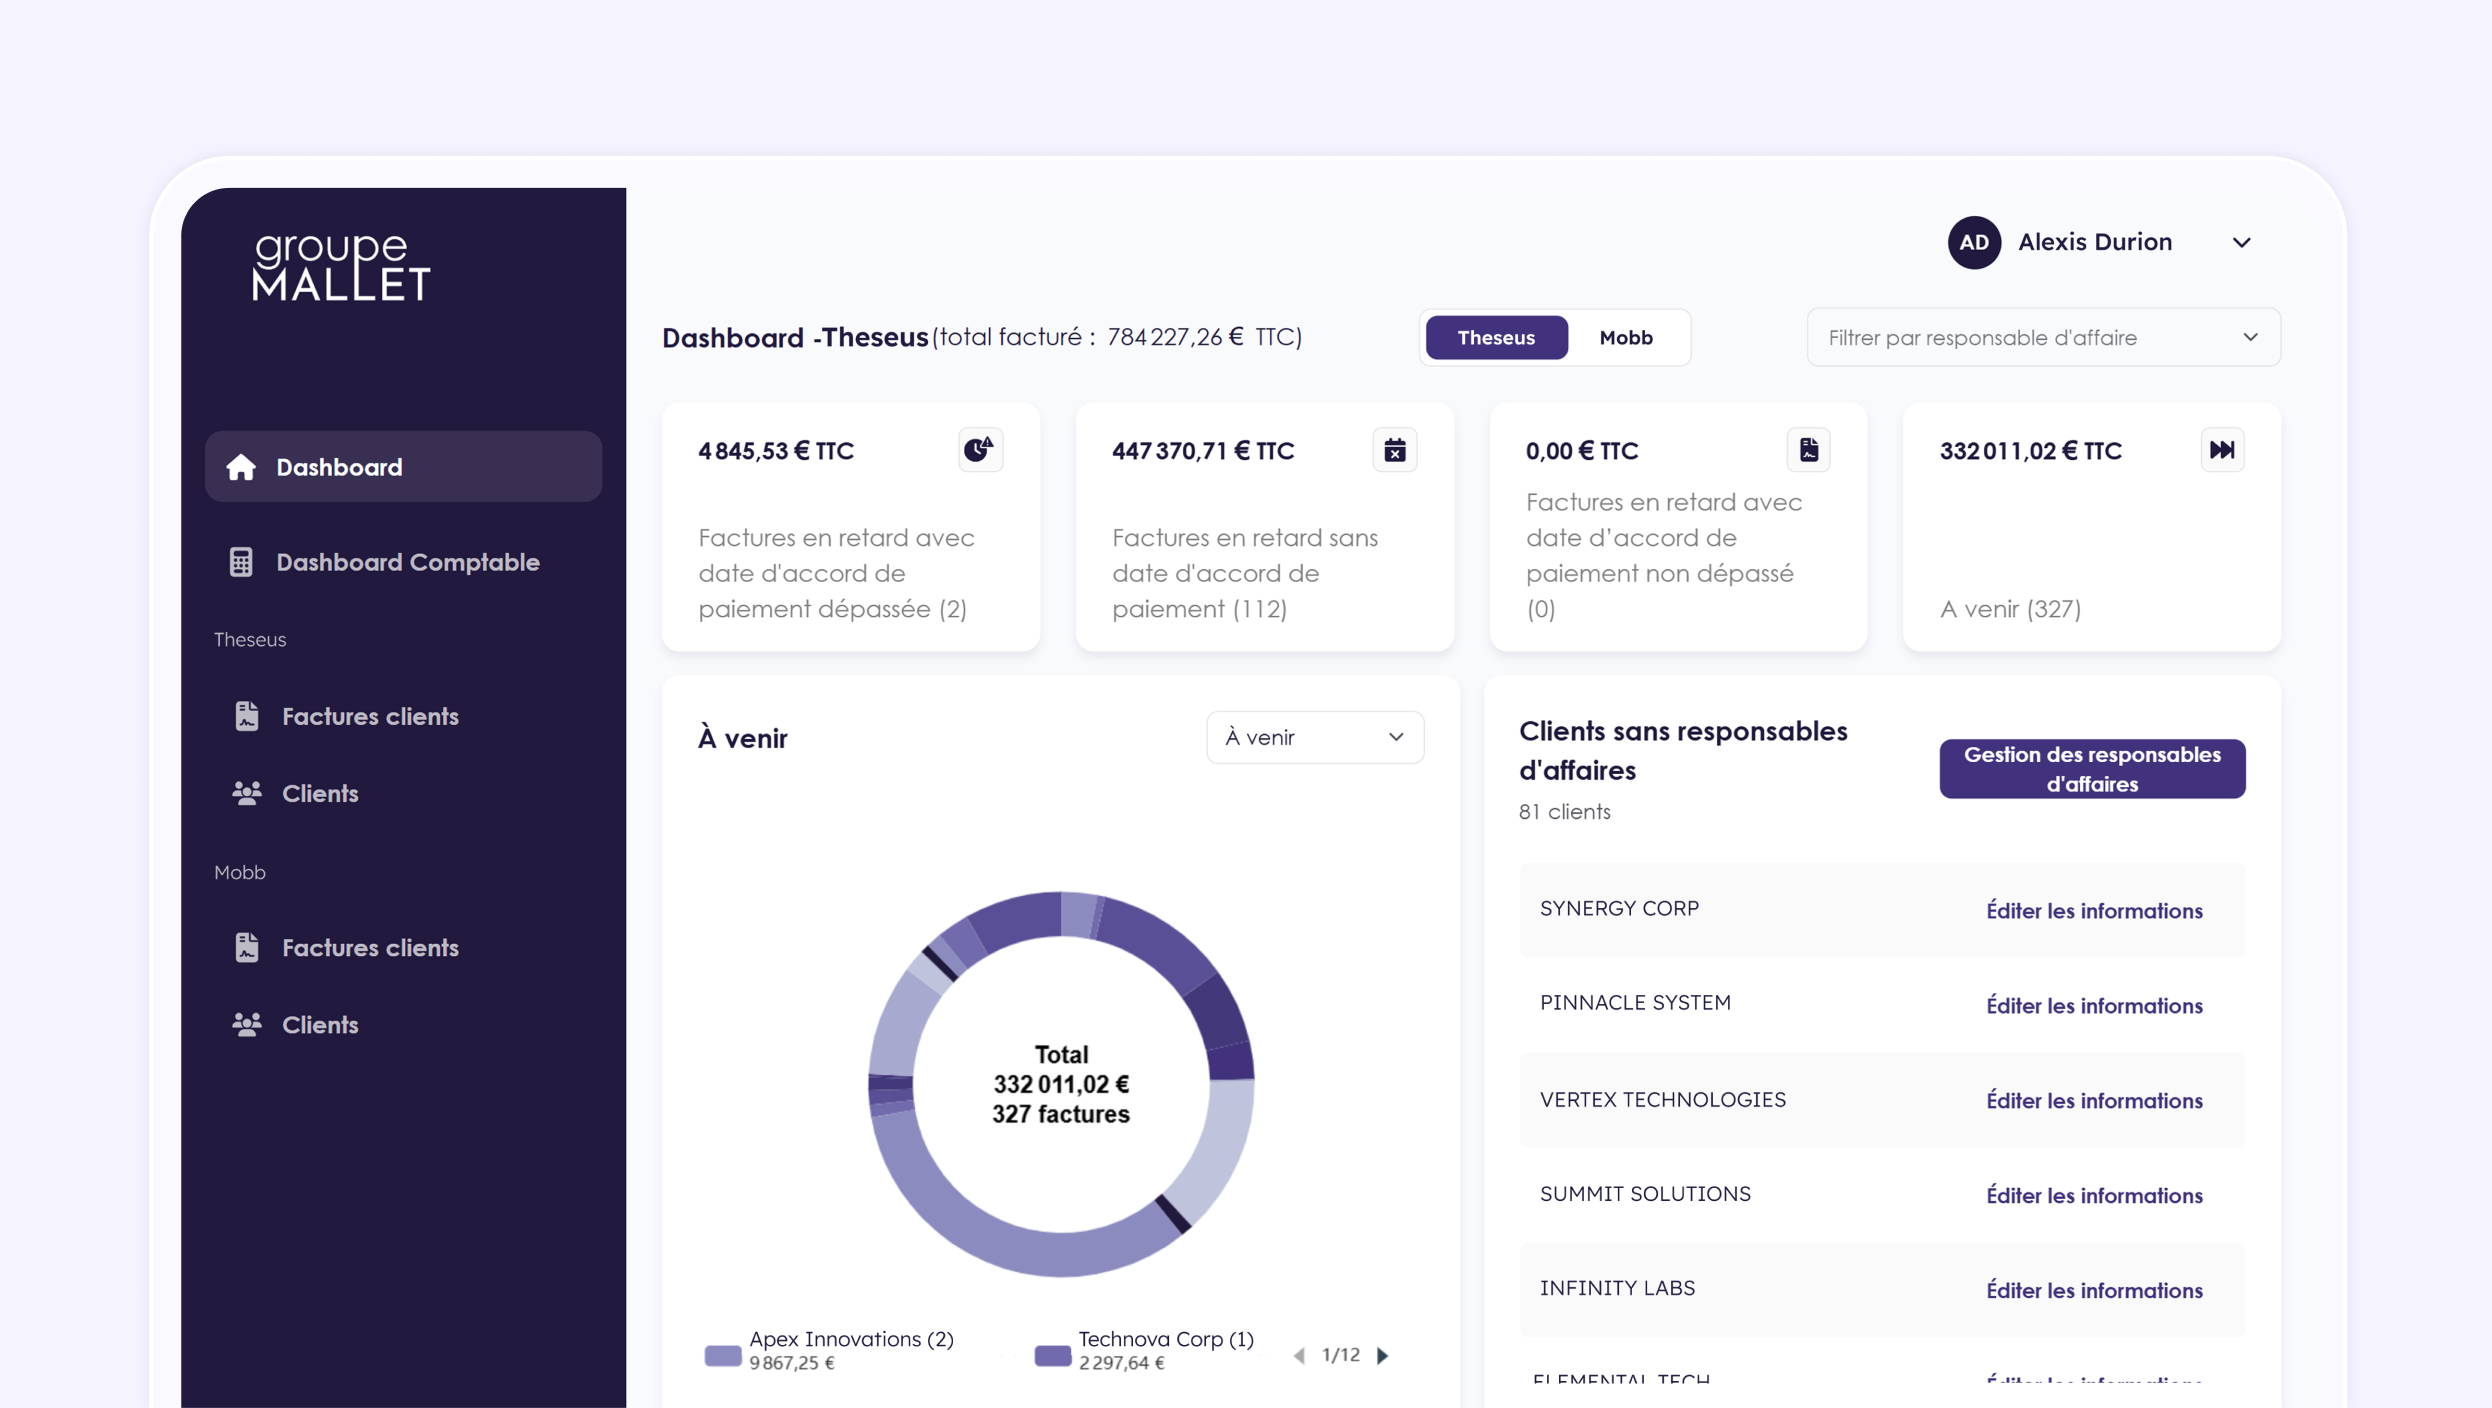This screenshot has width=2492, height=1408.
Task: Click the AD user avatar
Action: pyautogui.click(x=1973, y=242)
